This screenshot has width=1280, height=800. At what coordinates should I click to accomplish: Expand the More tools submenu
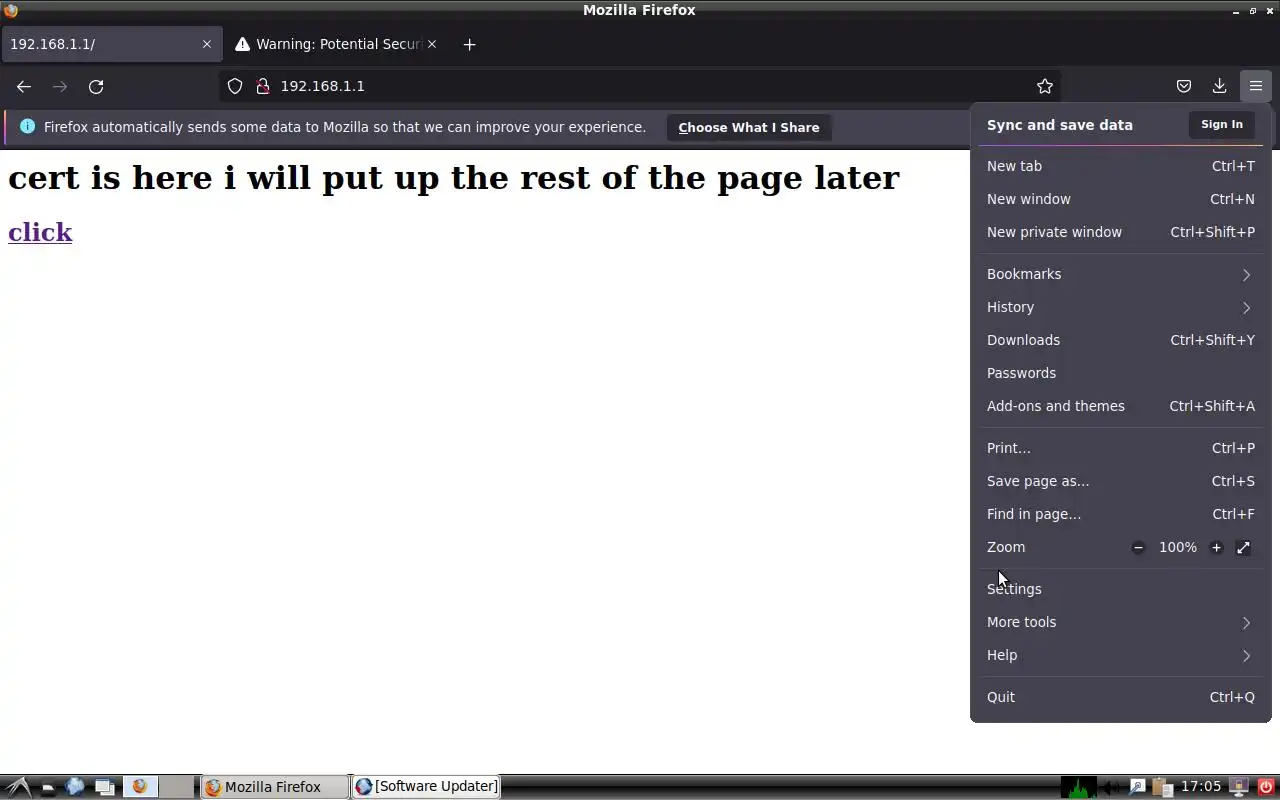tap(1120, 622)
